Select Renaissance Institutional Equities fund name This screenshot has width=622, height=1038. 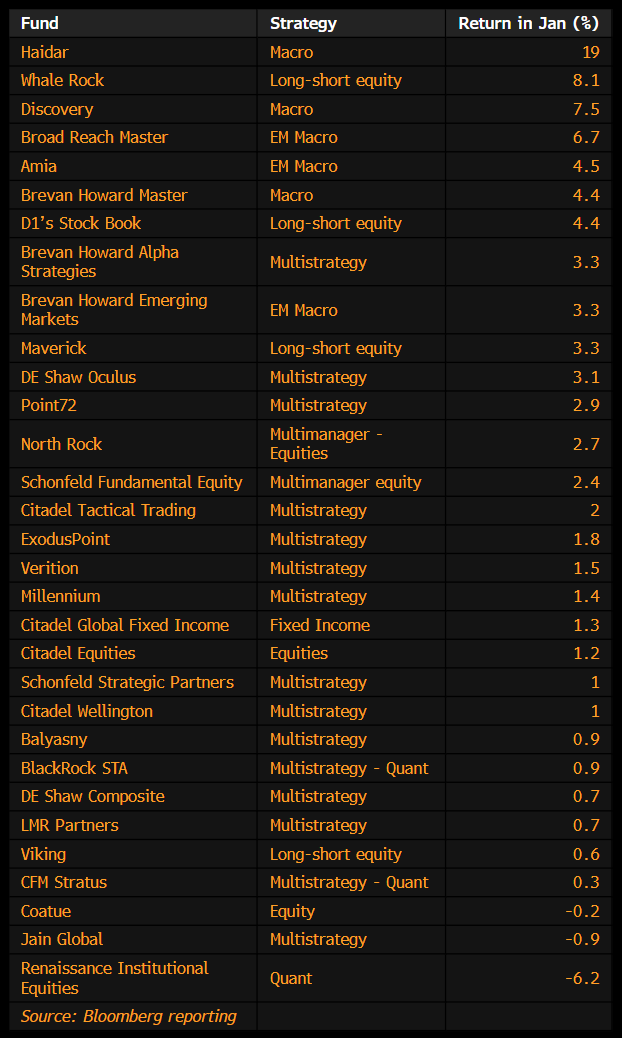(x=114, y=978)
